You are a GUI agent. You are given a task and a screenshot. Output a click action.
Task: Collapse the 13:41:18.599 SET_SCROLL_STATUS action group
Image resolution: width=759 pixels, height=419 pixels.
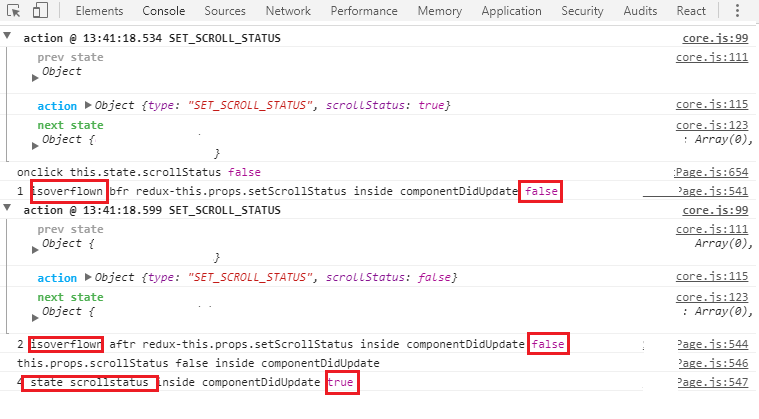7,207
